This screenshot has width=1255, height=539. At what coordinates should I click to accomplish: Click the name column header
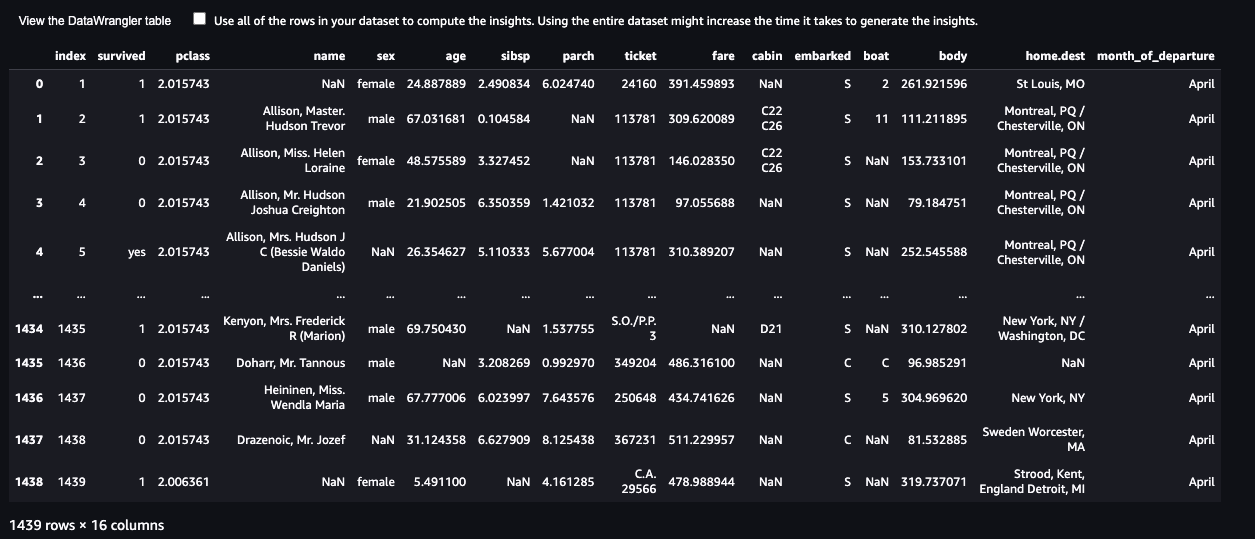click(x=329, y=56)
